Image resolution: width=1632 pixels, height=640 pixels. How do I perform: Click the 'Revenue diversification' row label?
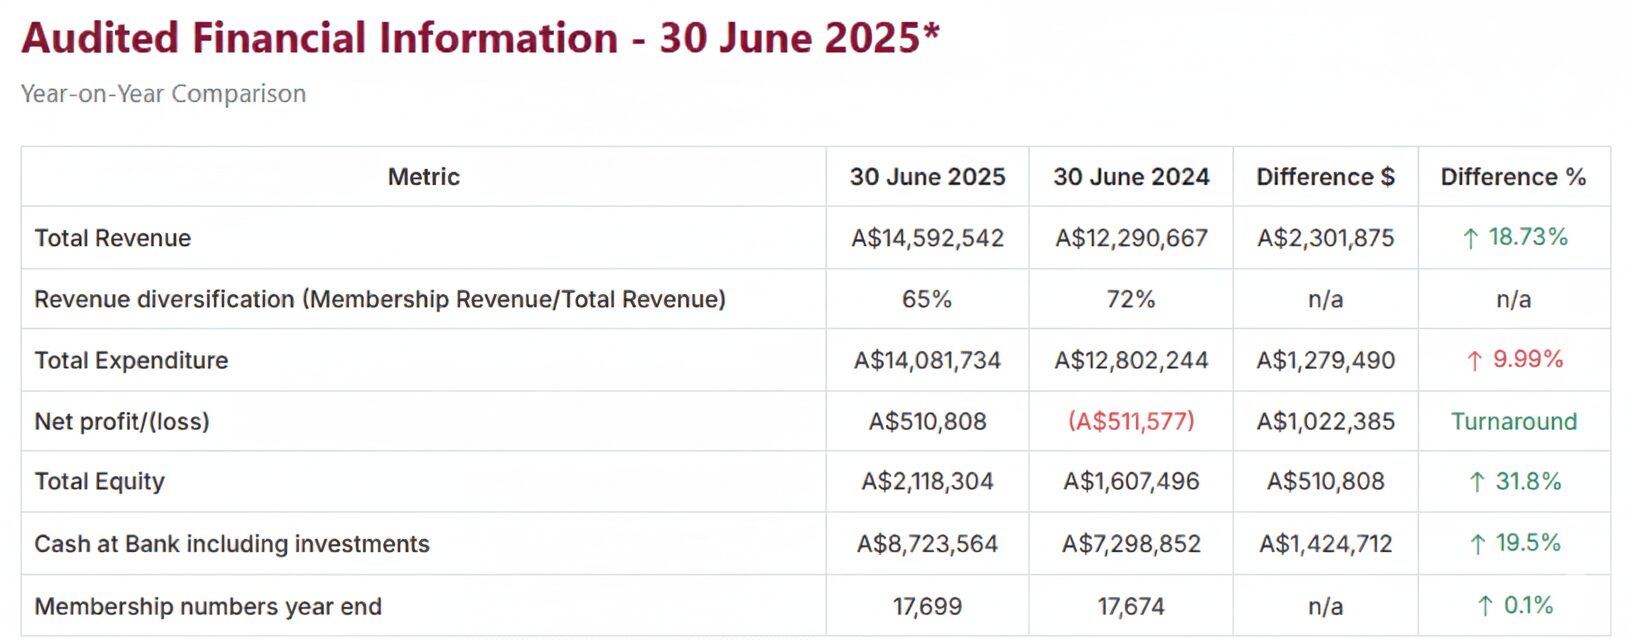[380, 299]
